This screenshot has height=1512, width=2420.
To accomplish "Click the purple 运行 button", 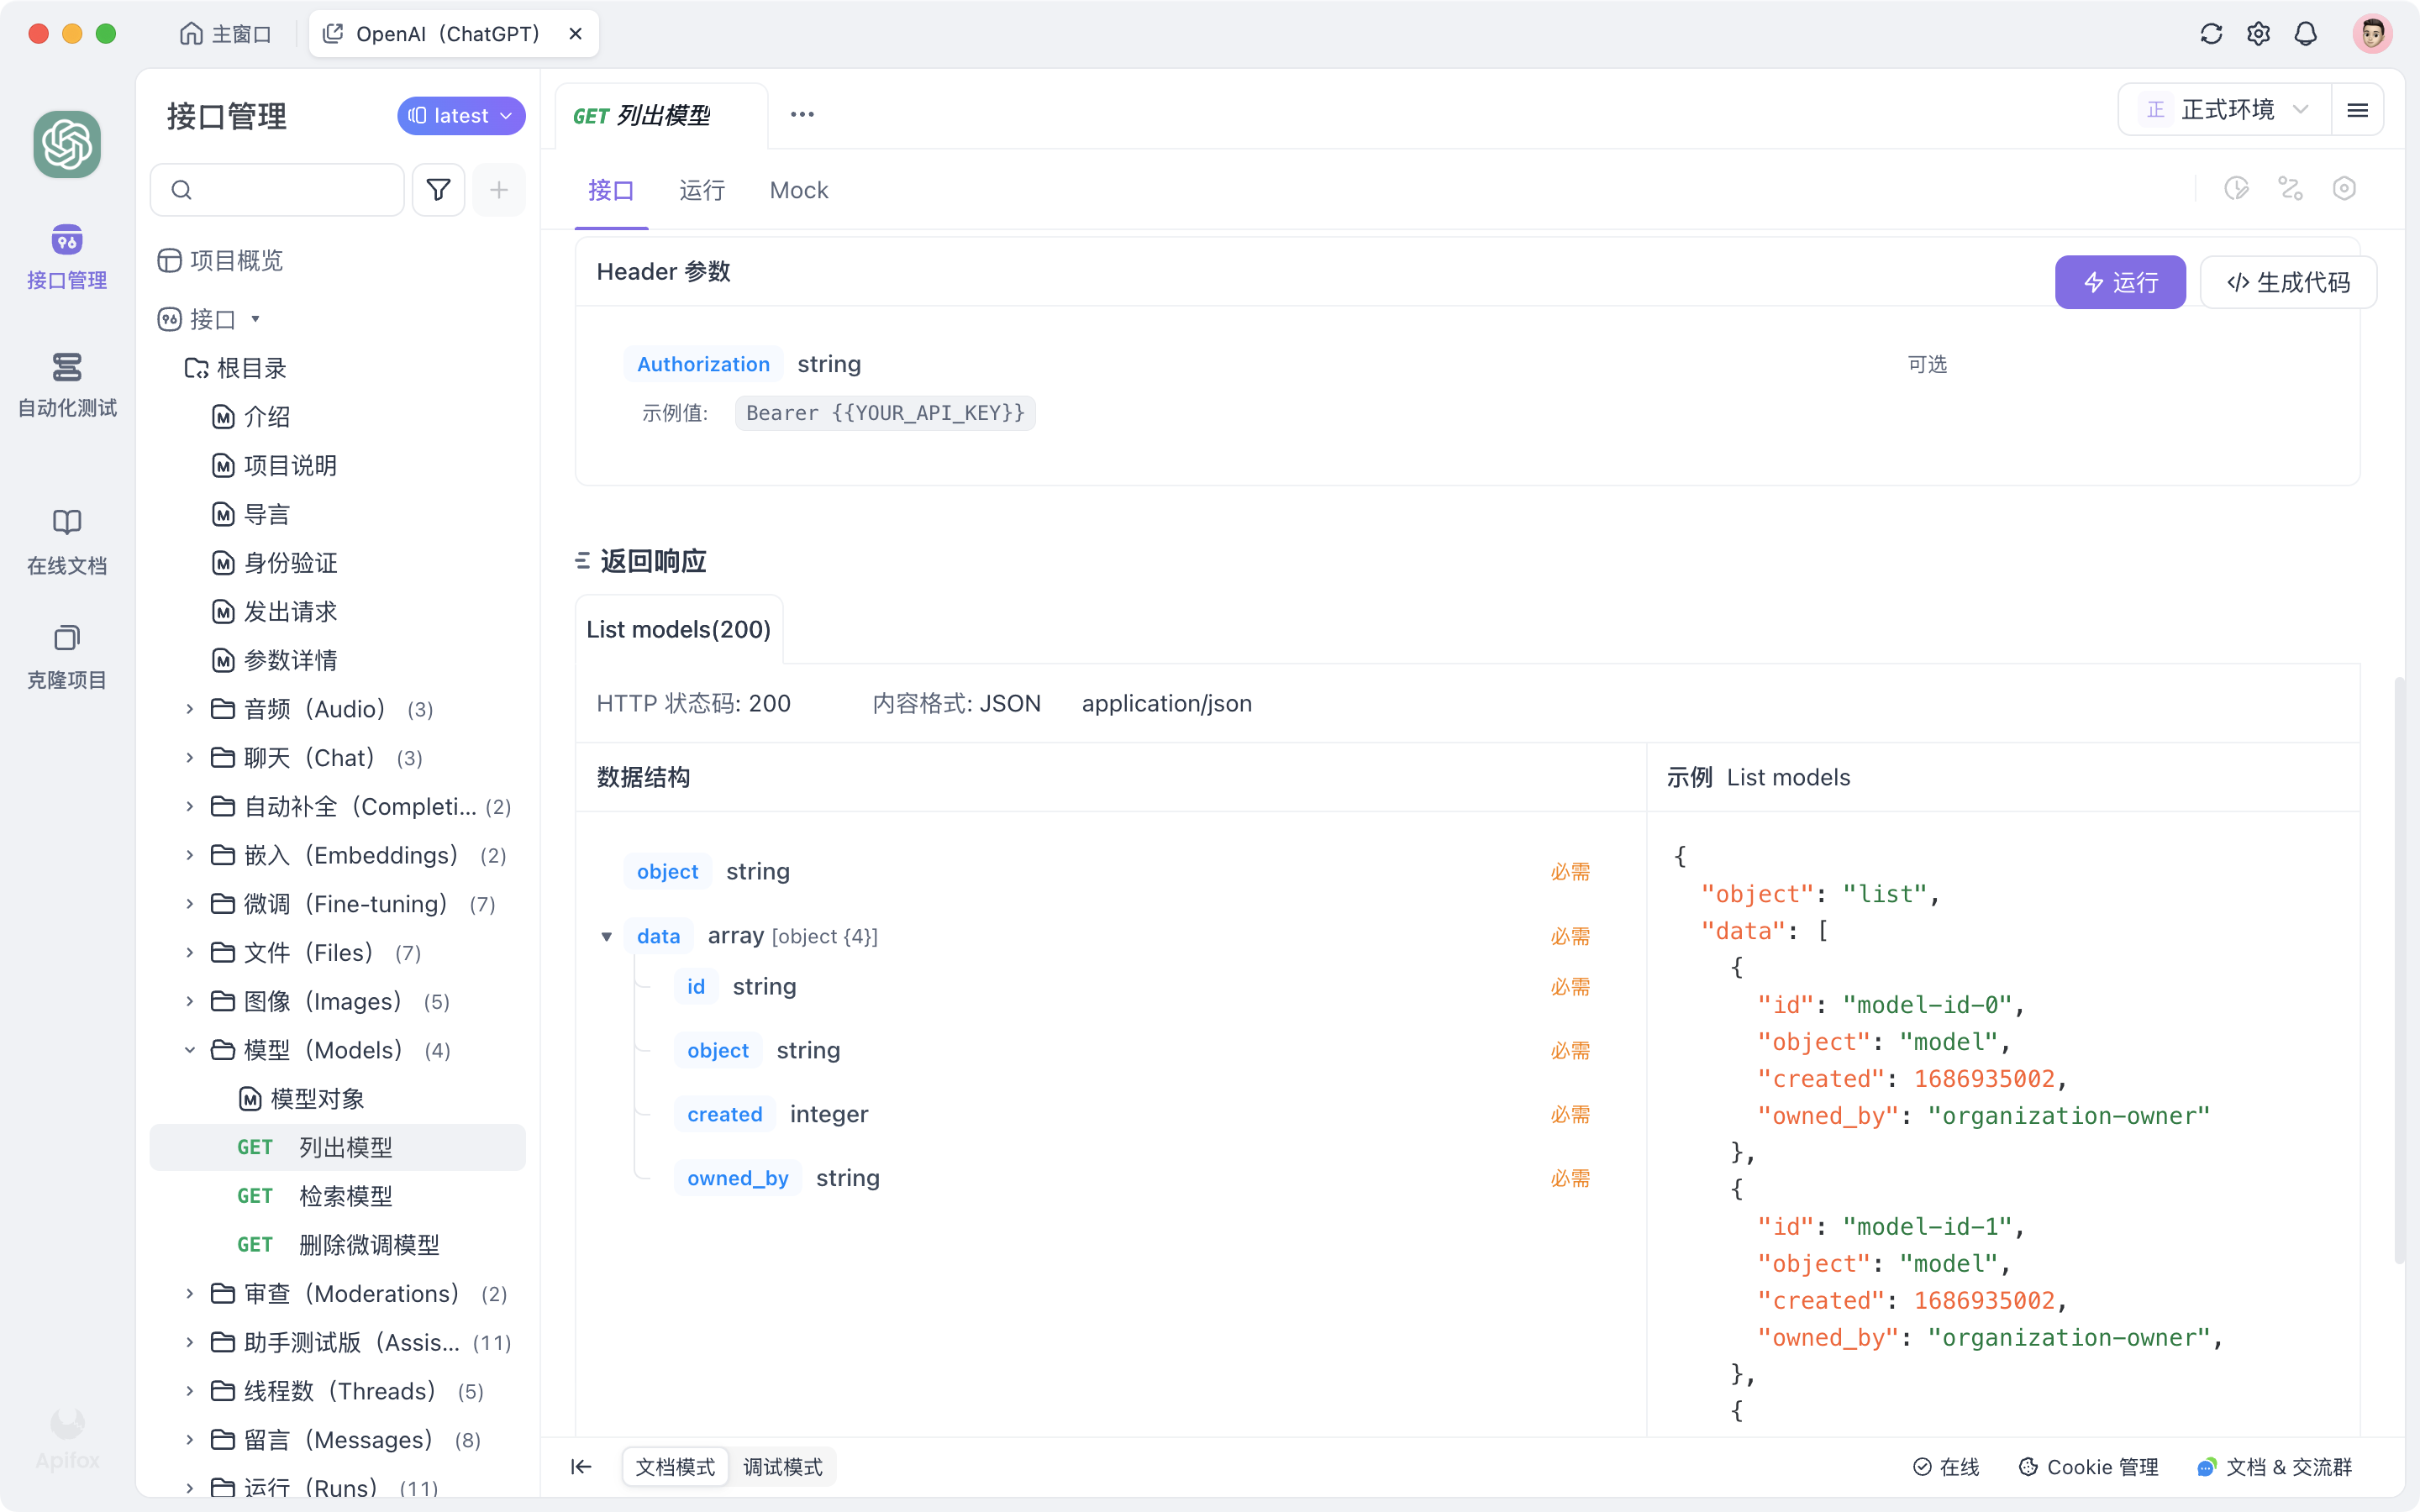I will [2120, 282].
